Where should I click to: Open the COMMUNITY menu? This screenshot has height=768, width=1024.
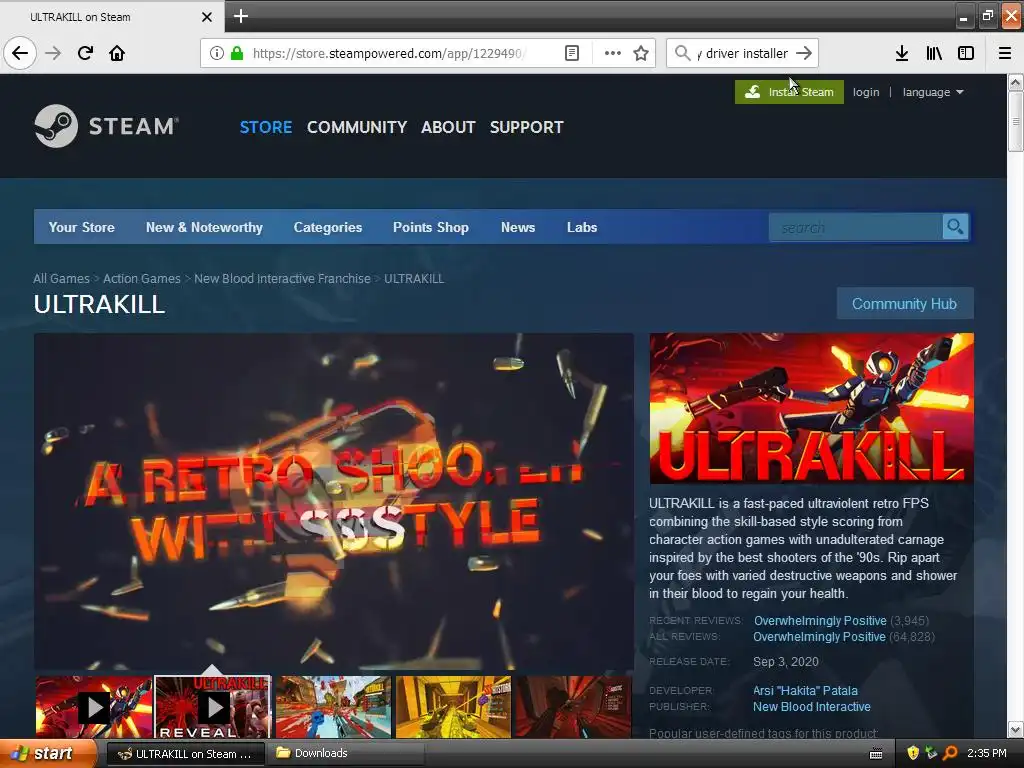[357, 127]
